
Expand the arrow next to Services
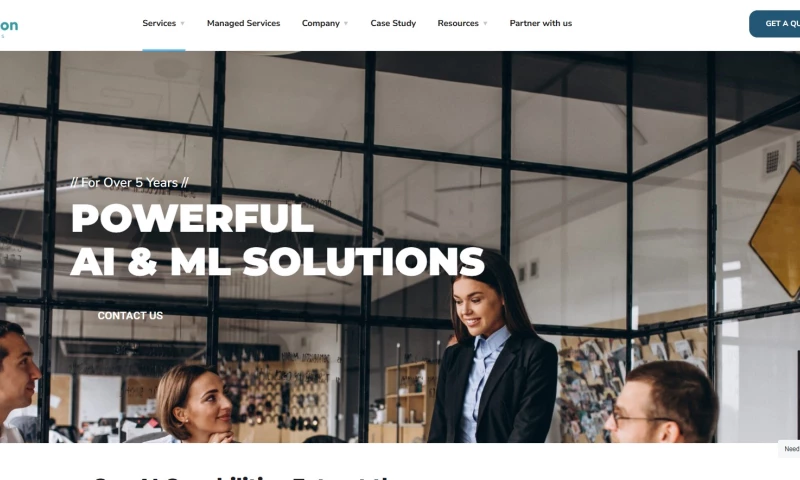pyautogui.click(x=183, y=23)
